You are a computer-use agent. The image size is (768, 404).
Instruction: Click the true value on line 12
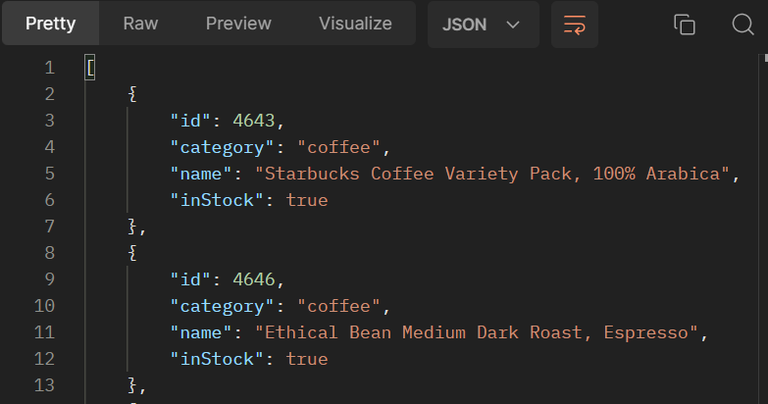tap(307, 359)
